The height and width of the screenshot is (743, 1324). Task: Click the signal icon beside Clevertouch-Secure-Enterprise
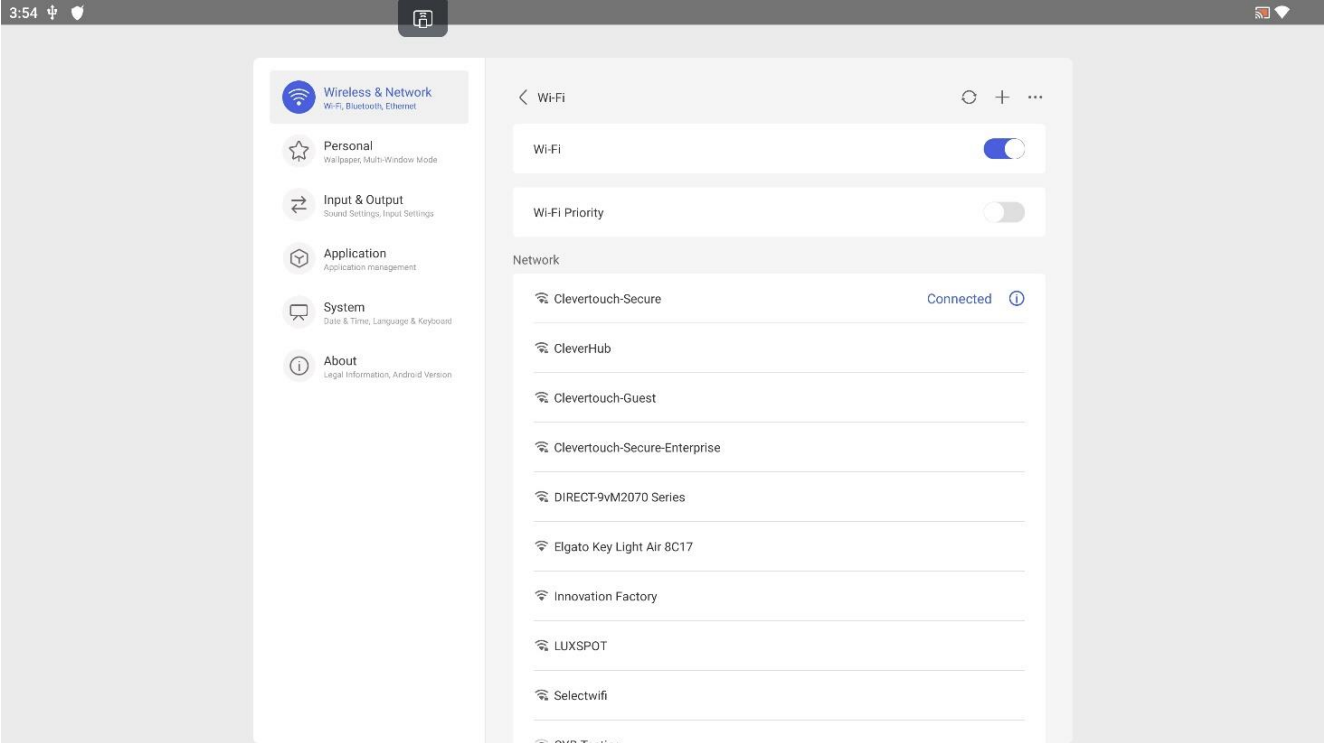tap(542, 448)
